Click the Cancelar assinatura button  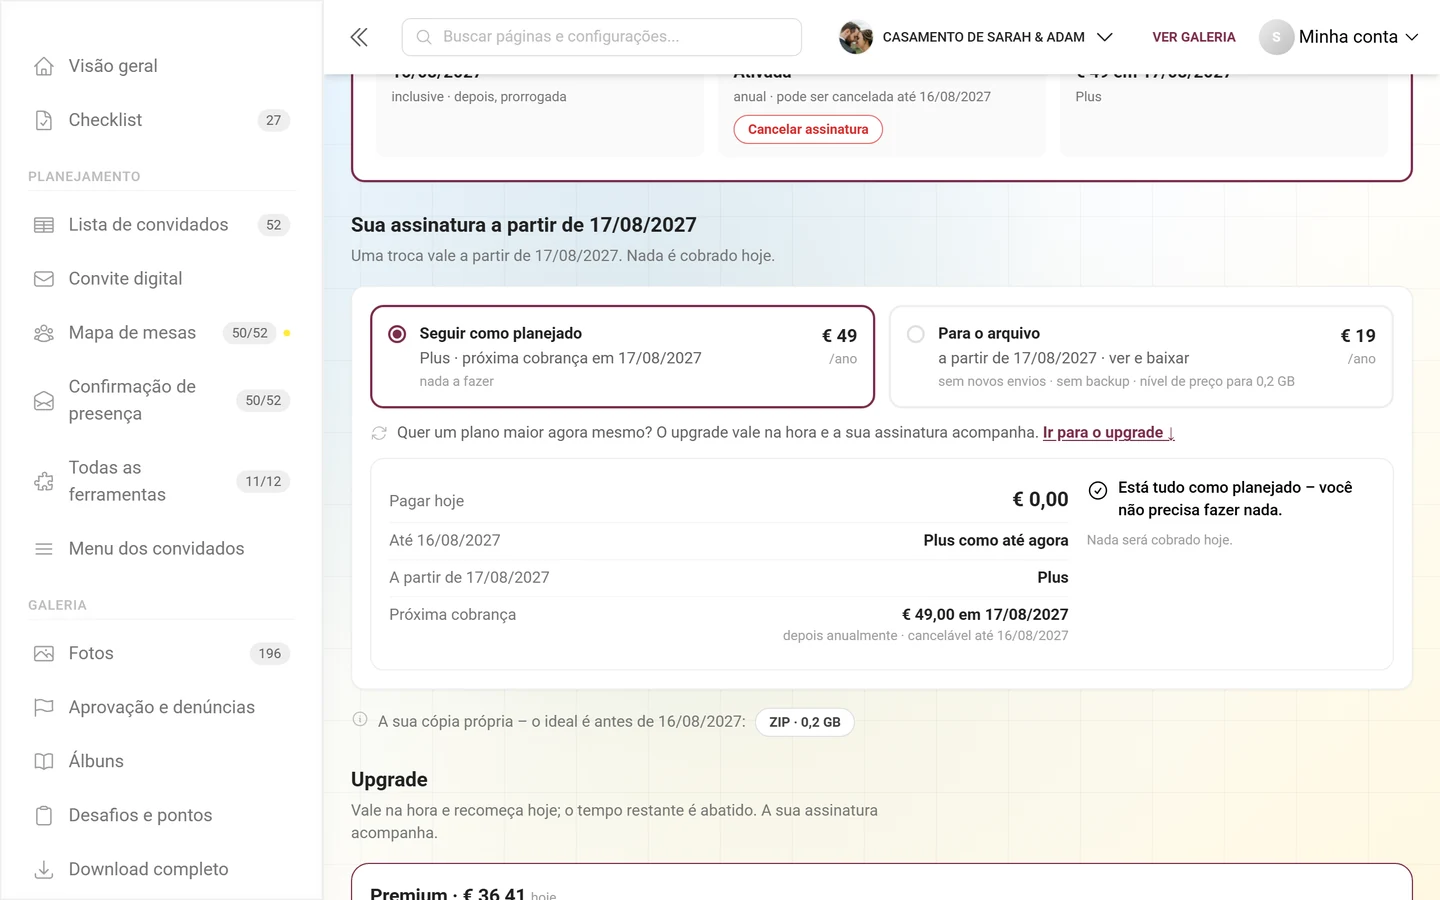point(808,130)
